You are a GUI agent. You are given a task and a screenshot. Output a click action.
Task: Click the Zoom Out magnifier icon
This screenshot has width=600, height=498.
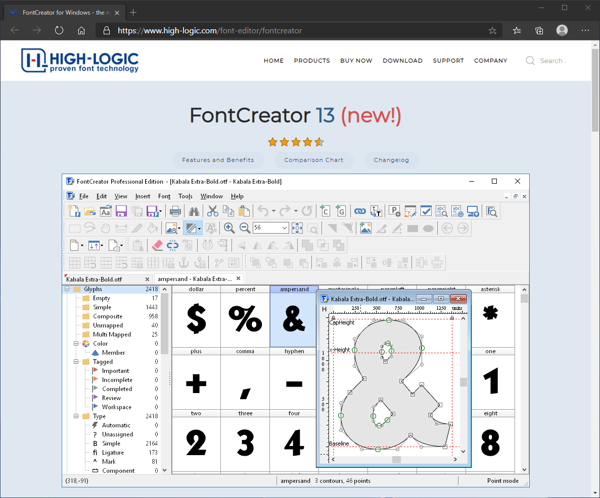[x=245, y=228]
